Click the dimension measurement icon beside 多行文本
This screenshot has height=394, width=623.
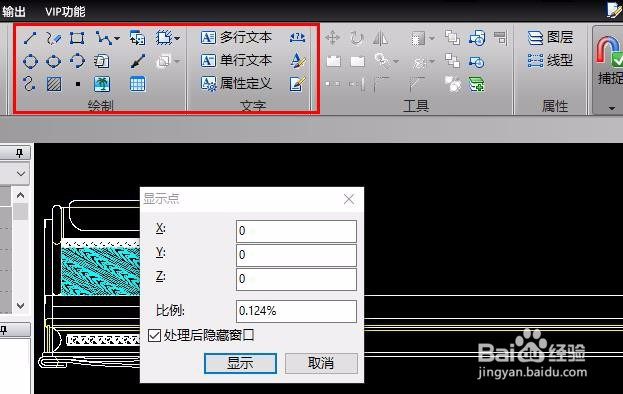coord(298,38)
